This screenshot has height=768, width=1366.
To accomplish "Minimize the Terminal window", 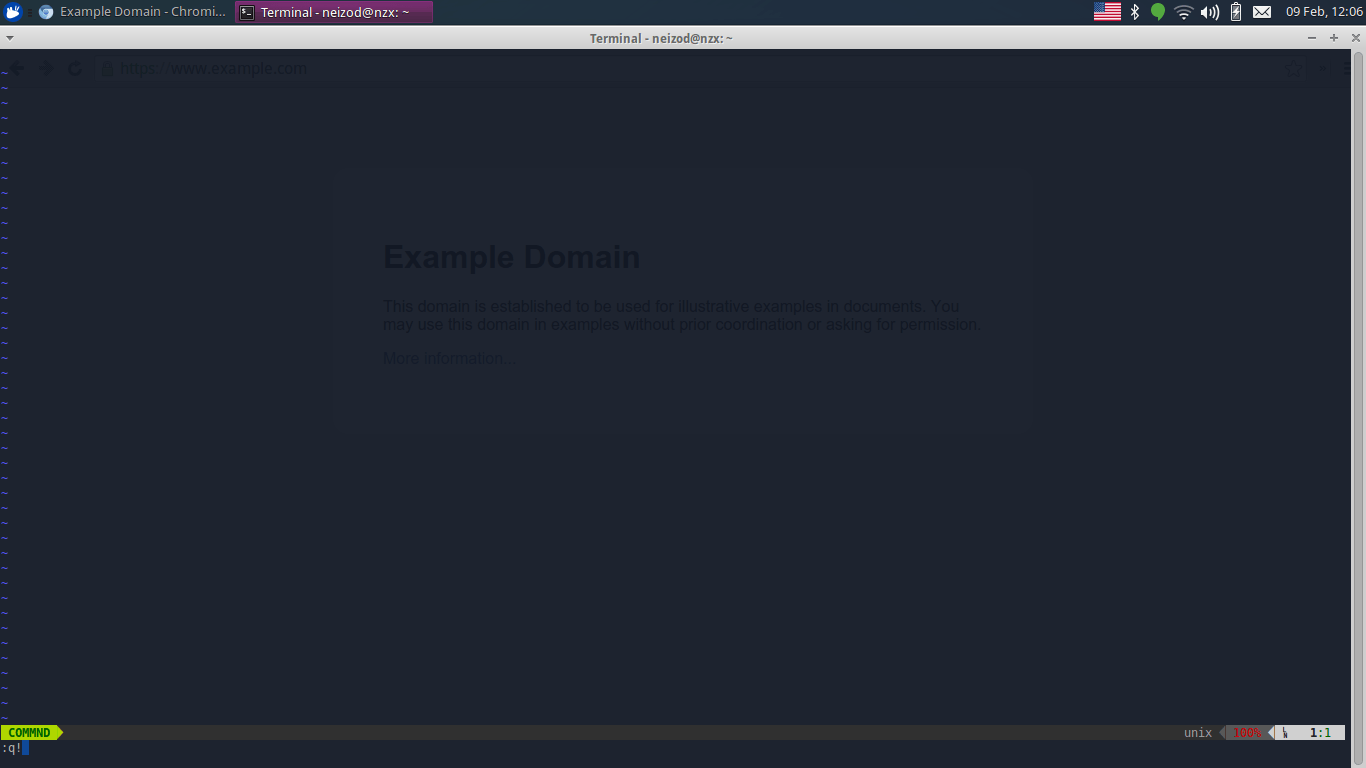I will 1312,38.
